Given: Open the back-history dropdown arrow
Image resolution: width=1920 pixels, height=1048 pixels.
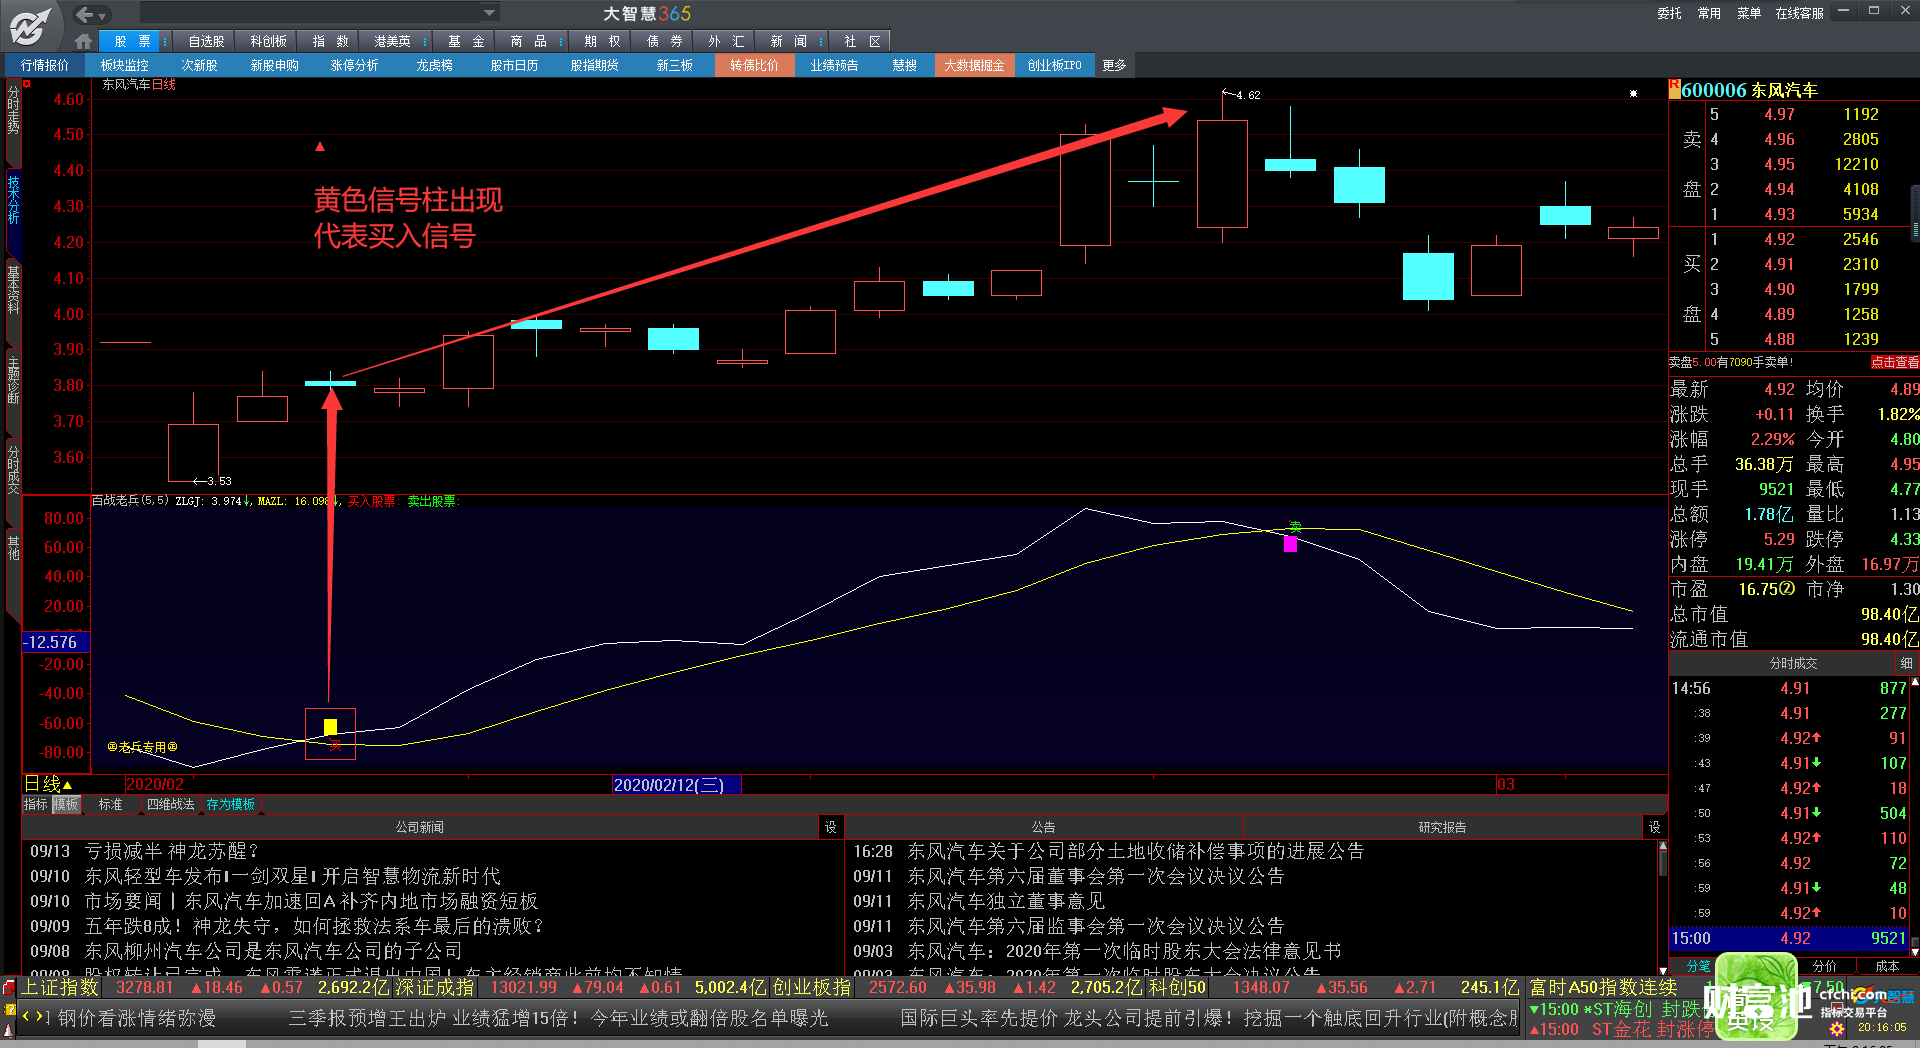Looking at the screenshot, I should point(102,15).
